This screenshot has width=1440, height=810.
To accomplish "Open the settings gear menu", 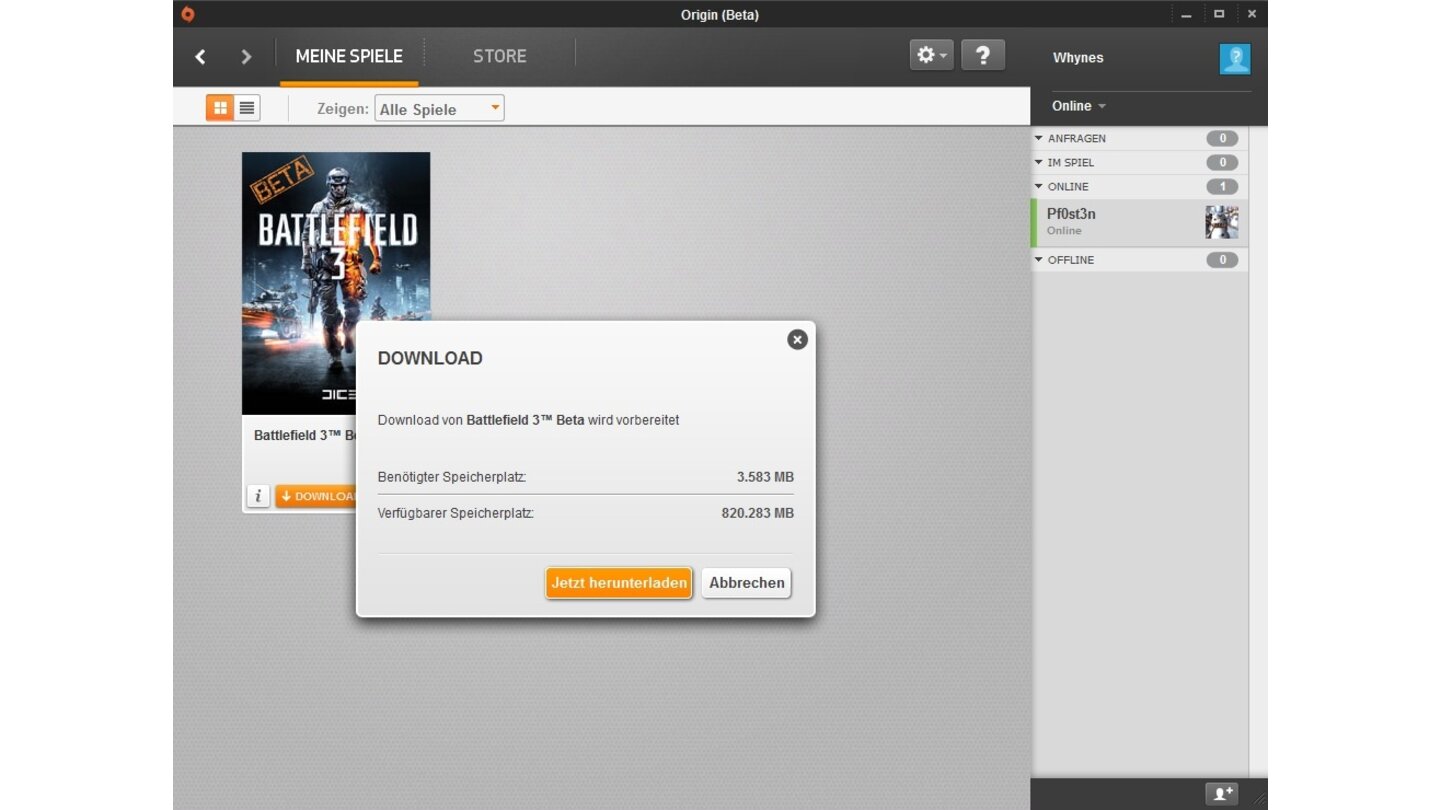I will (x=931, y=55).
